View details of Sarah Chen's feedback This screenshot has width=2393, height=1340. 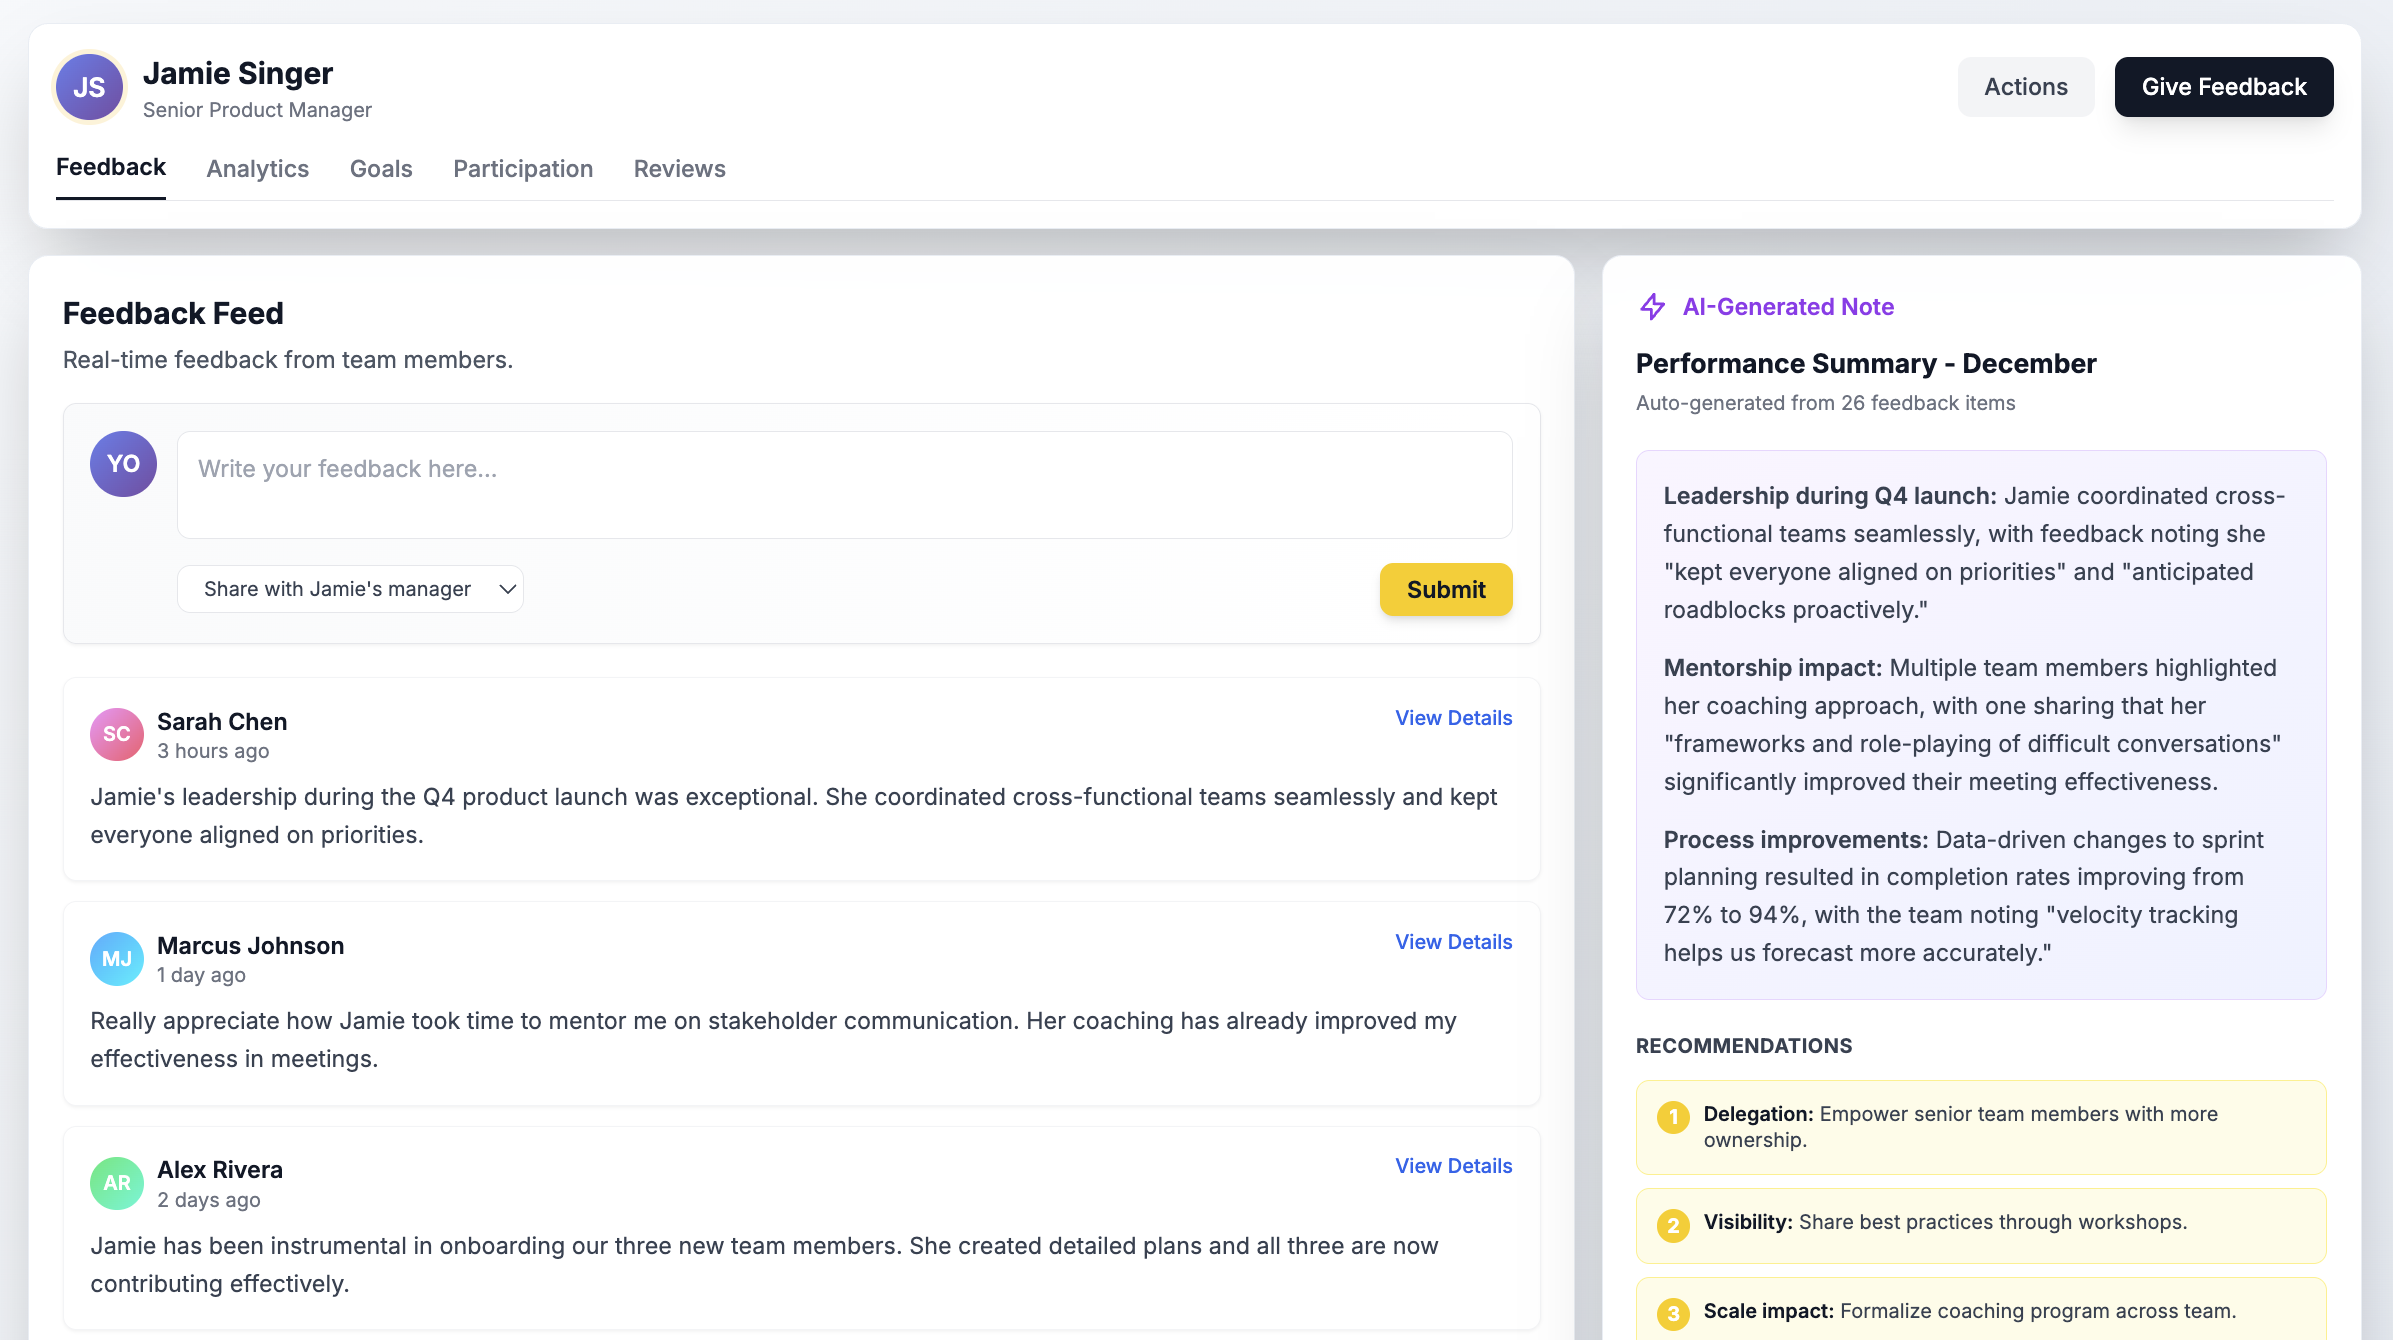coord(1453,718)
